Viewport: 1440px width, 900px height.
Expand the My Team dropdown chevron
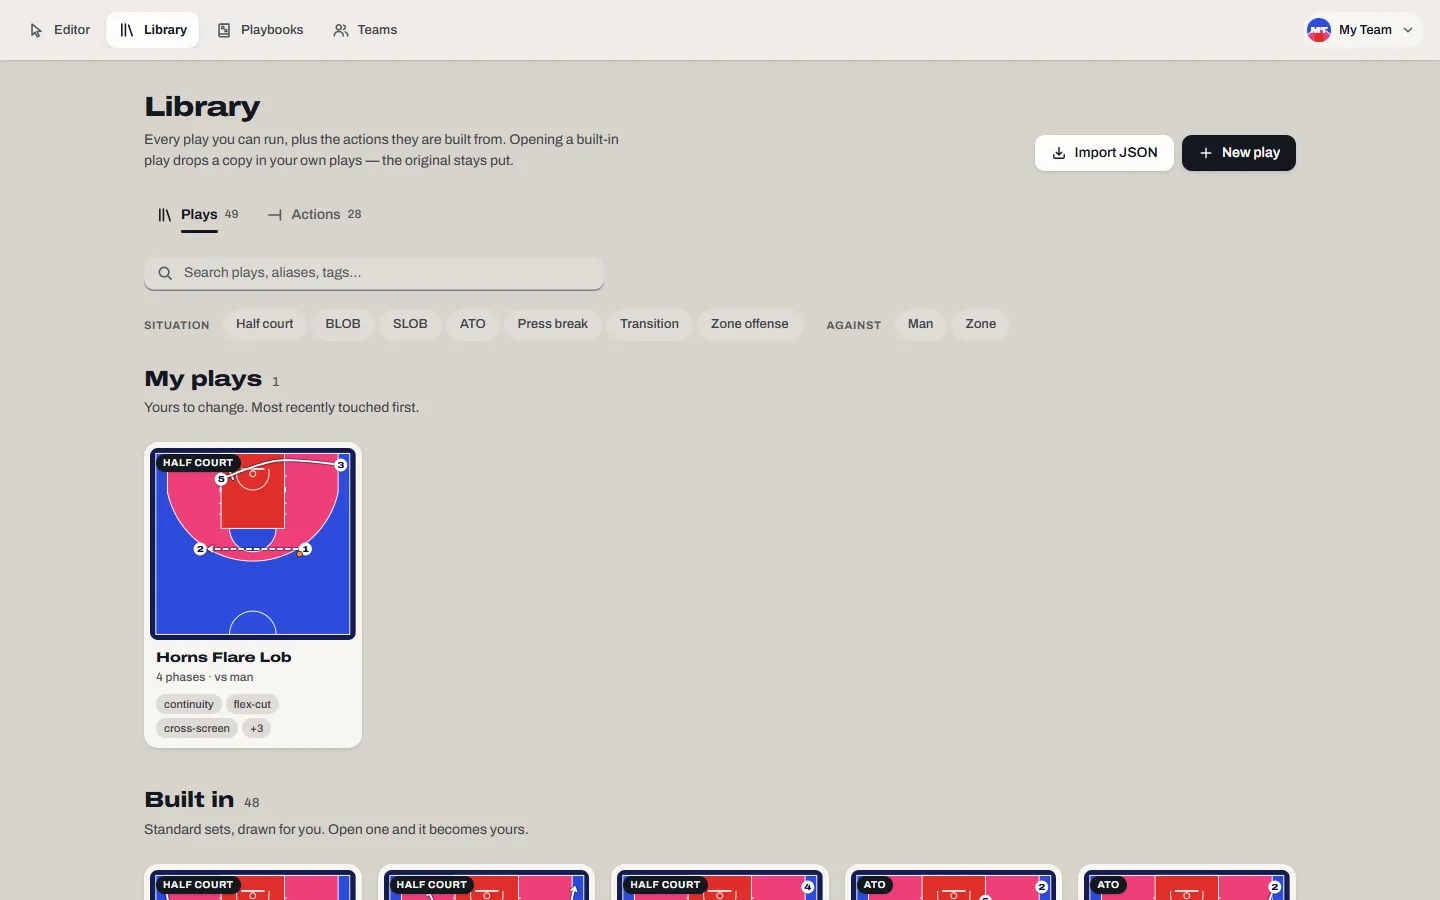(1408, 30)
